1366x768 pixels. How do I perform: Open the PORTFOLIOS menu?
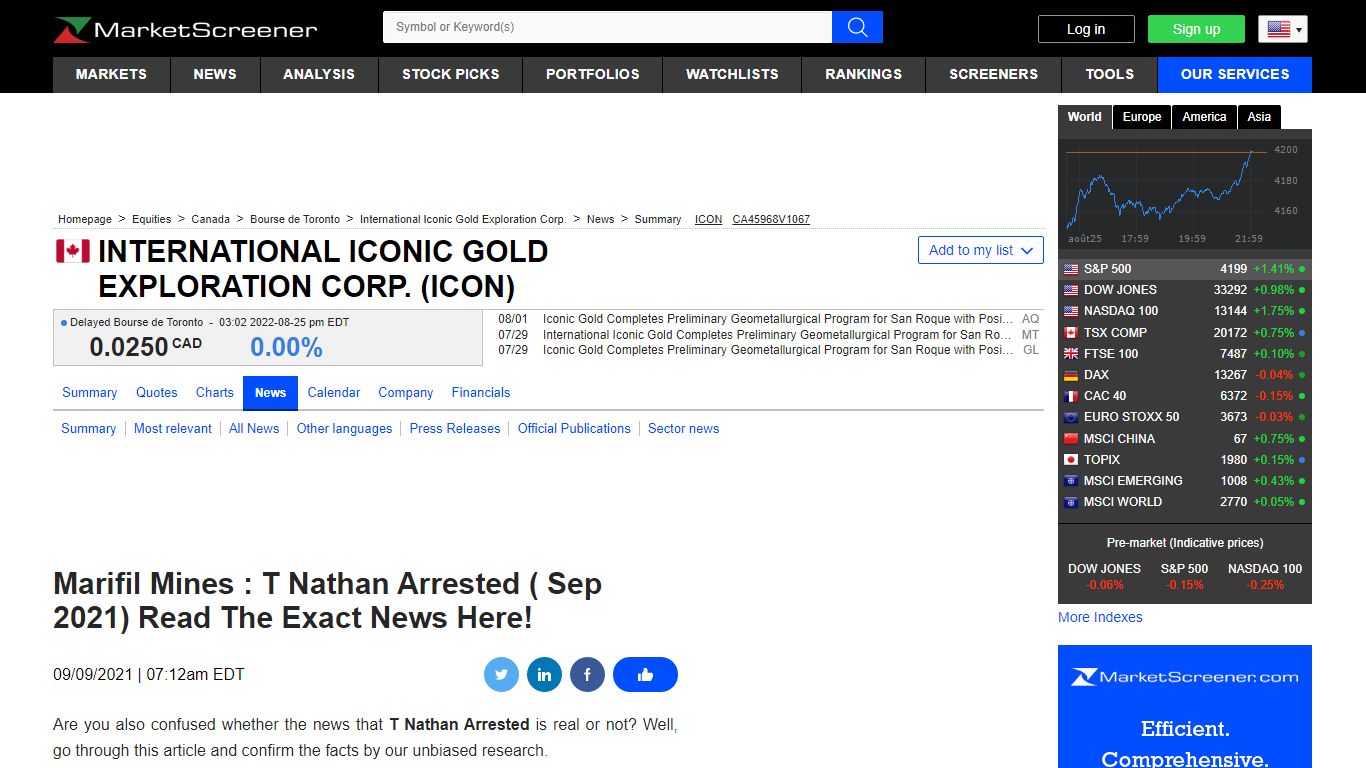click(x=593, y=75)
